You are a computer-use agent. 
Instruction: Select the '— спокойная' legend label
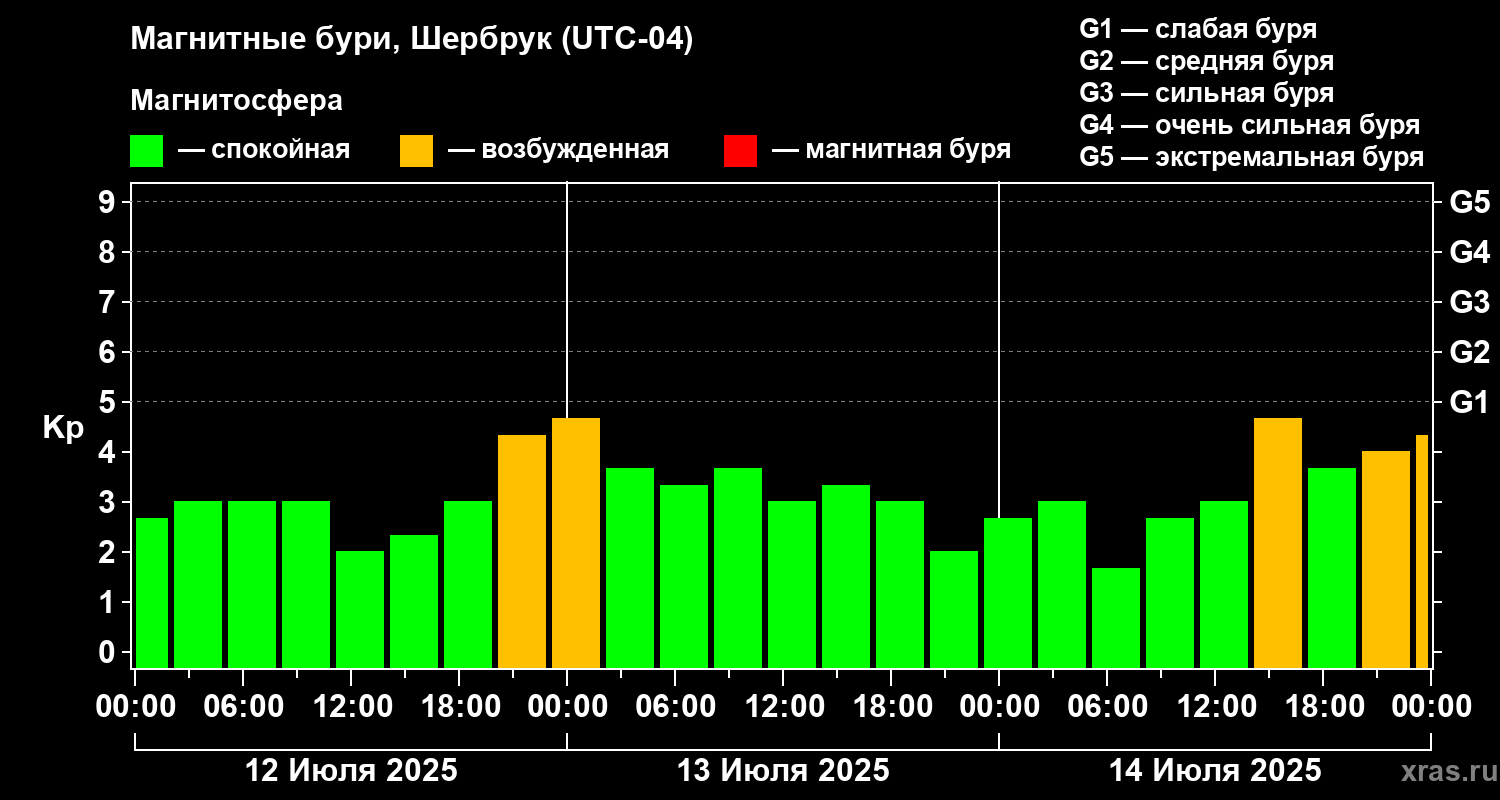pos(264,150)
